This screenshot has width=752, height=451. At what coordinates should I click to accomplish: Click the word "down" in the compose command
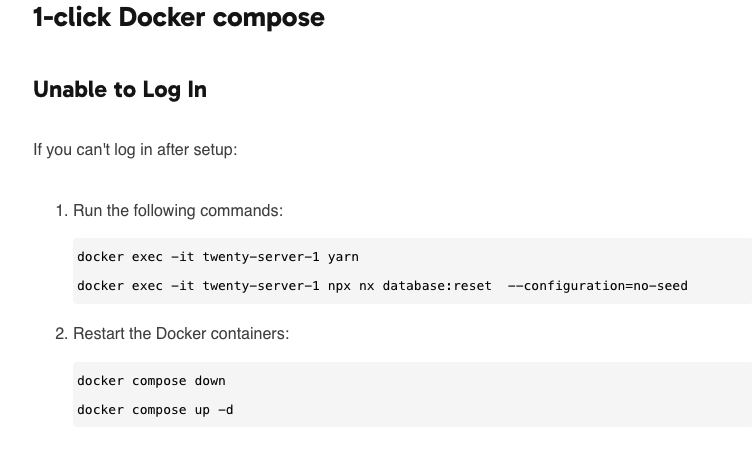(x=210, y=381)
